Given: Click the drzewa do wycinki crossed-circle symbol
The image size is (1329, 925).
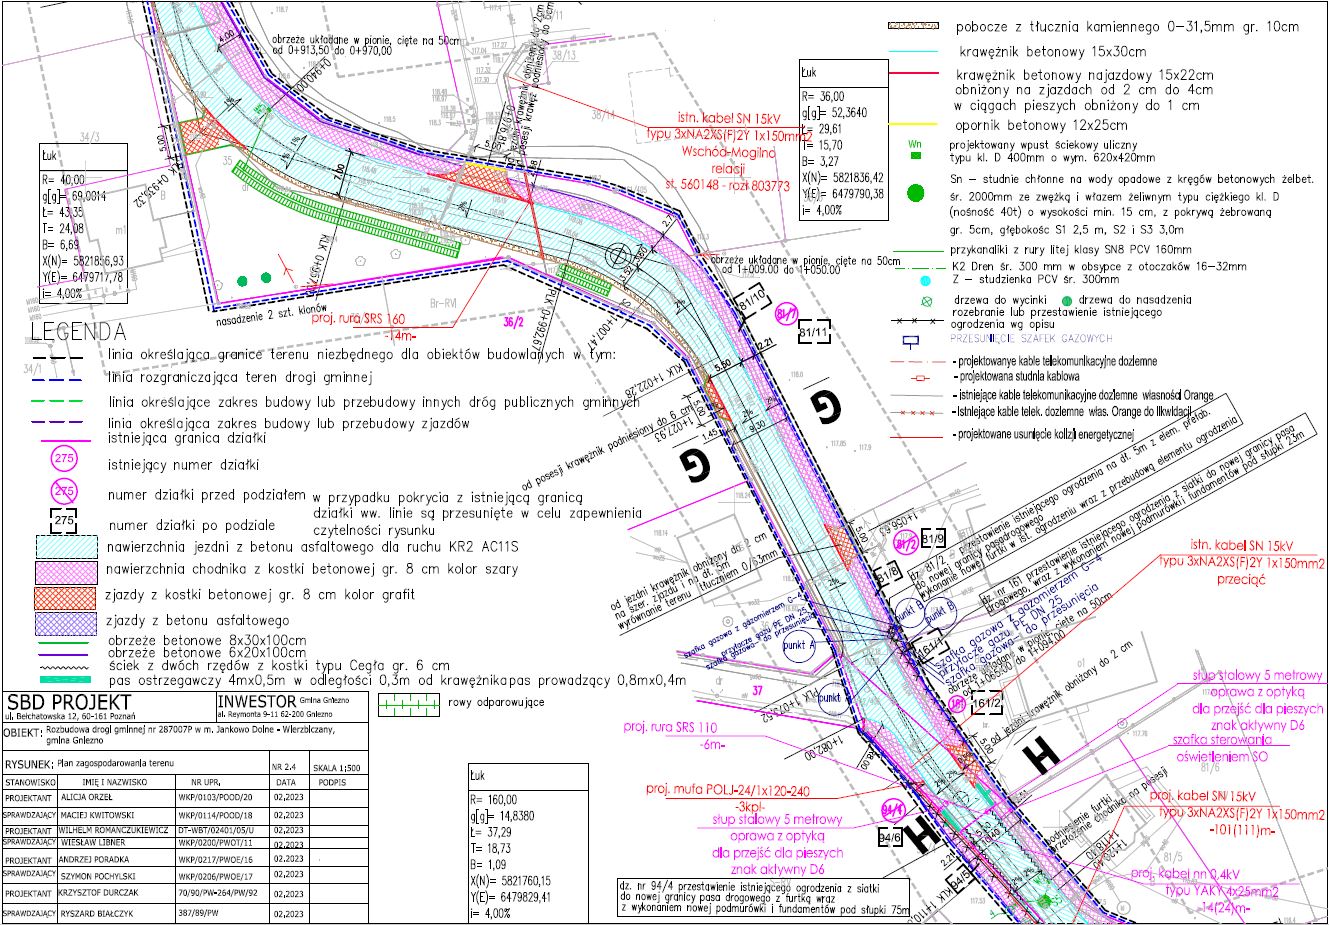Looking at the screenshot, I should point(926,300).
